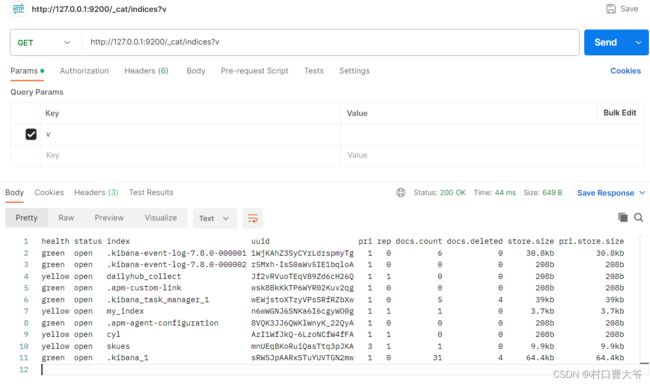Image resolution: width=650 pixels, height=384 pixels.
Task: Click the HTTP request icon beside the title
Action: (x=18, y=8)
